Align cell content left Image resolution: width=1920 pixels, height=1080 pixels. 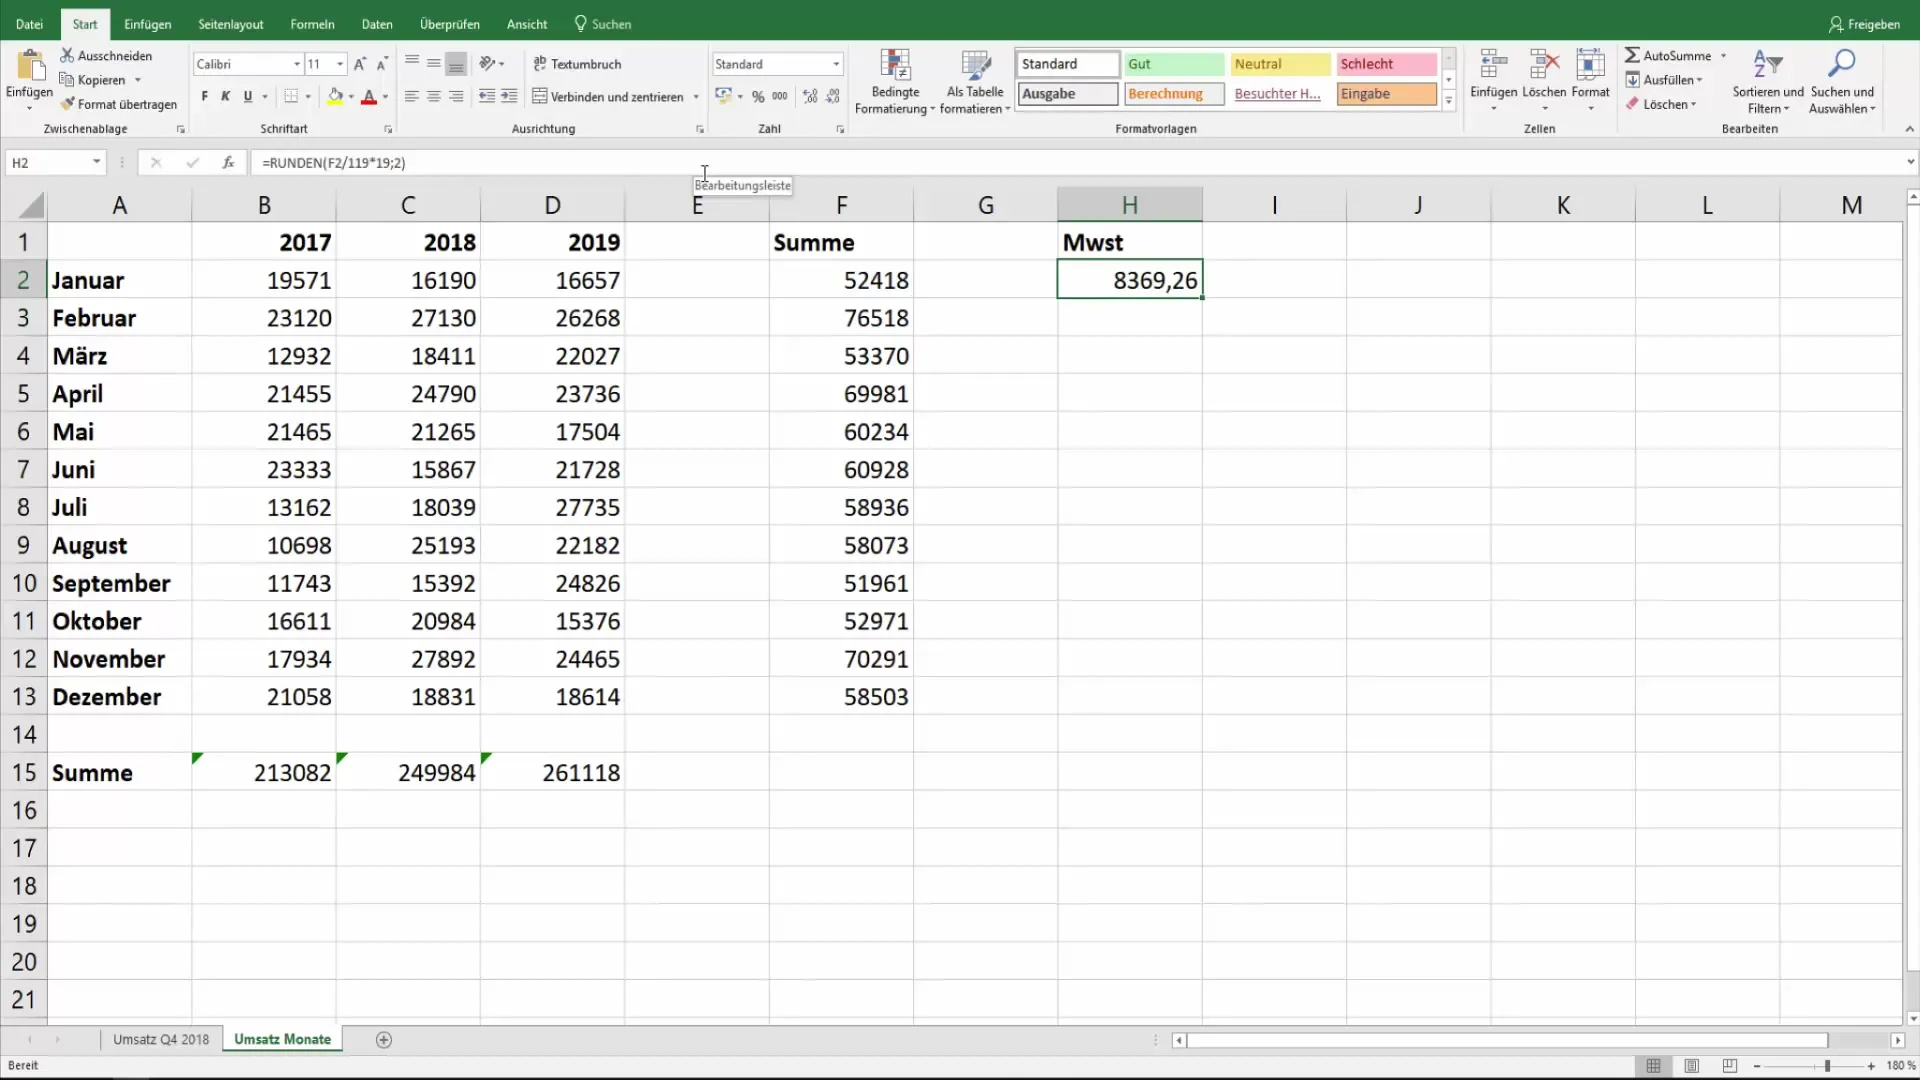click(412, 96)
